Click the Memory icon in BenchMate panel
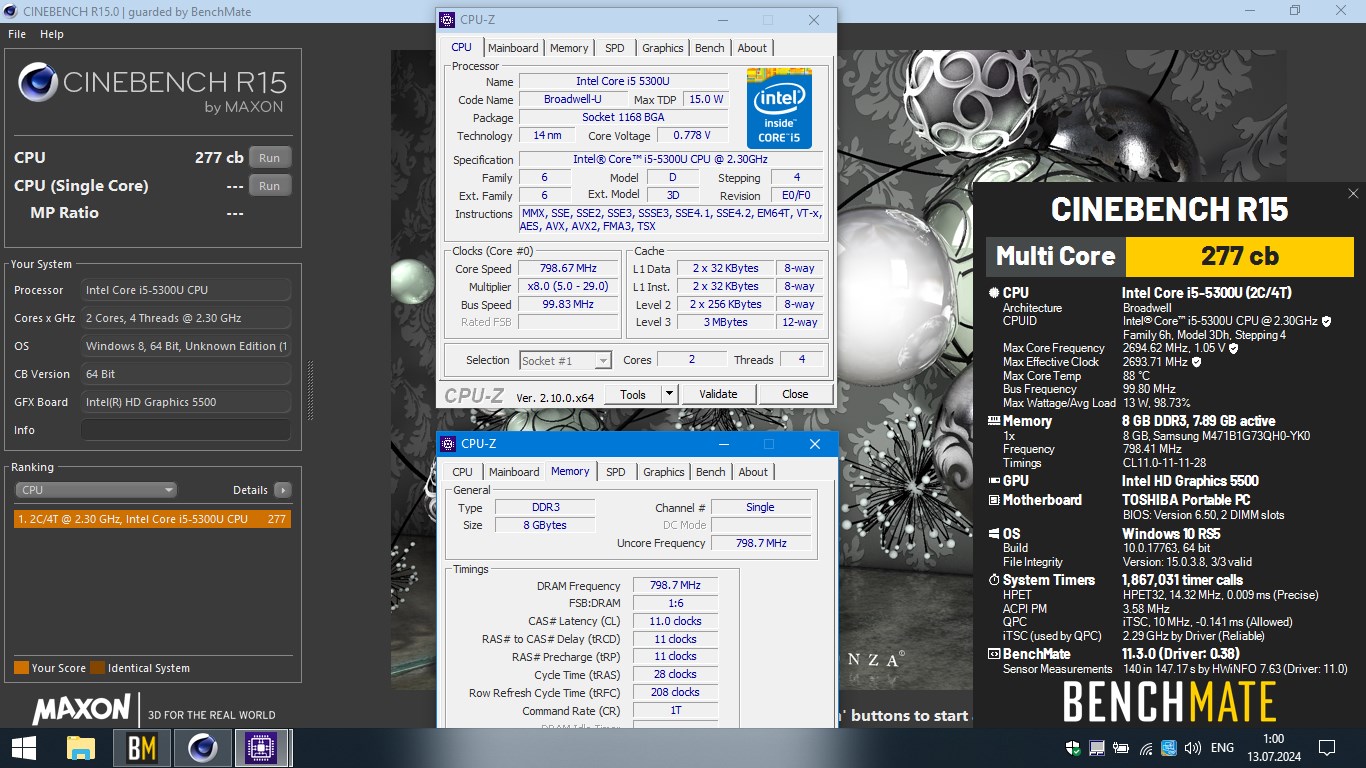 tap(994, 421)
